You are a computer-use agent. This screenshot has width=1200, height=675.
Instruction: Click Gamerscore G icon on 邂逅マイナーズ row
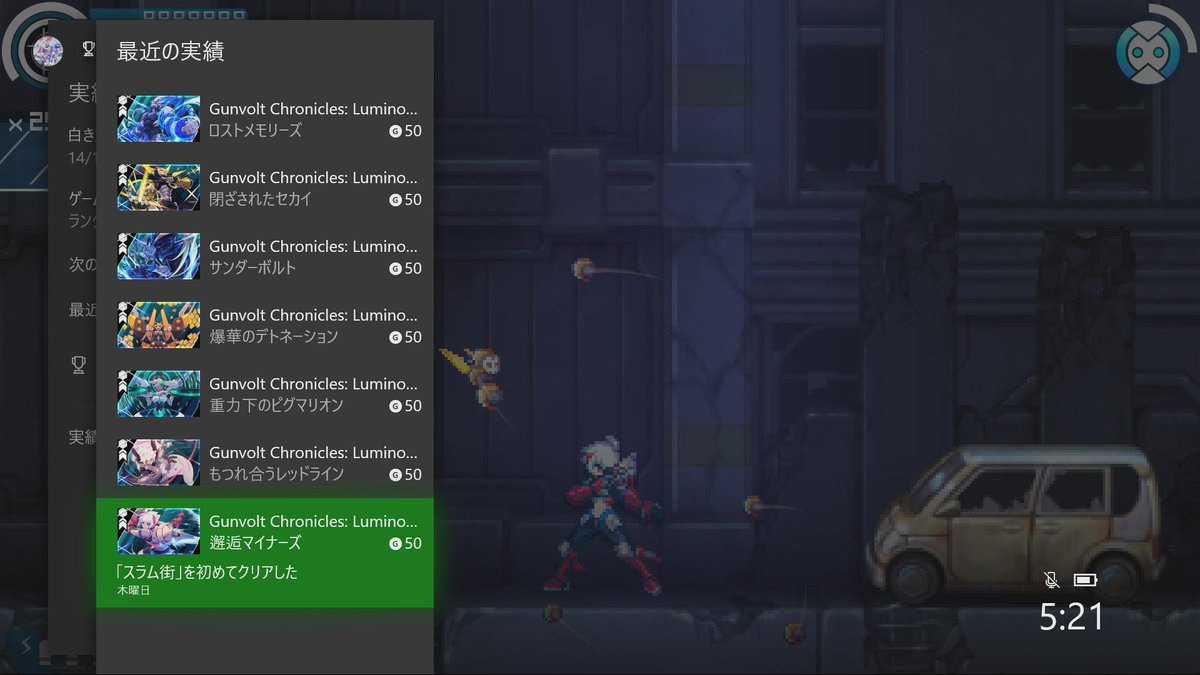[x=395, y=544]
